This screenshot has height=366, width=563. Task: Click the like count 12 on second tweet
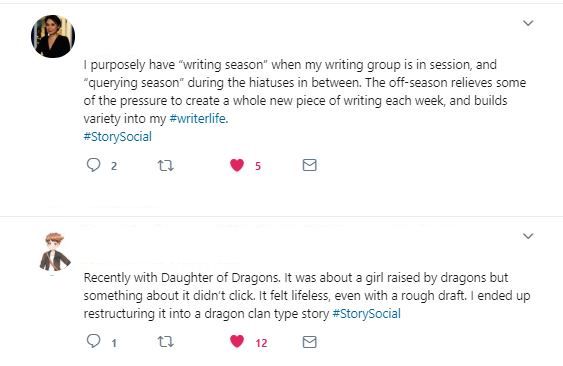pos(261,343)
